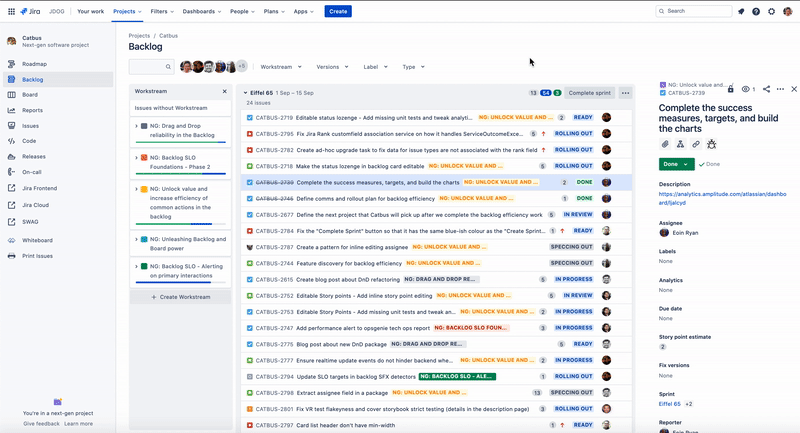Open Releases in the sidebar

tap(34, 157)
